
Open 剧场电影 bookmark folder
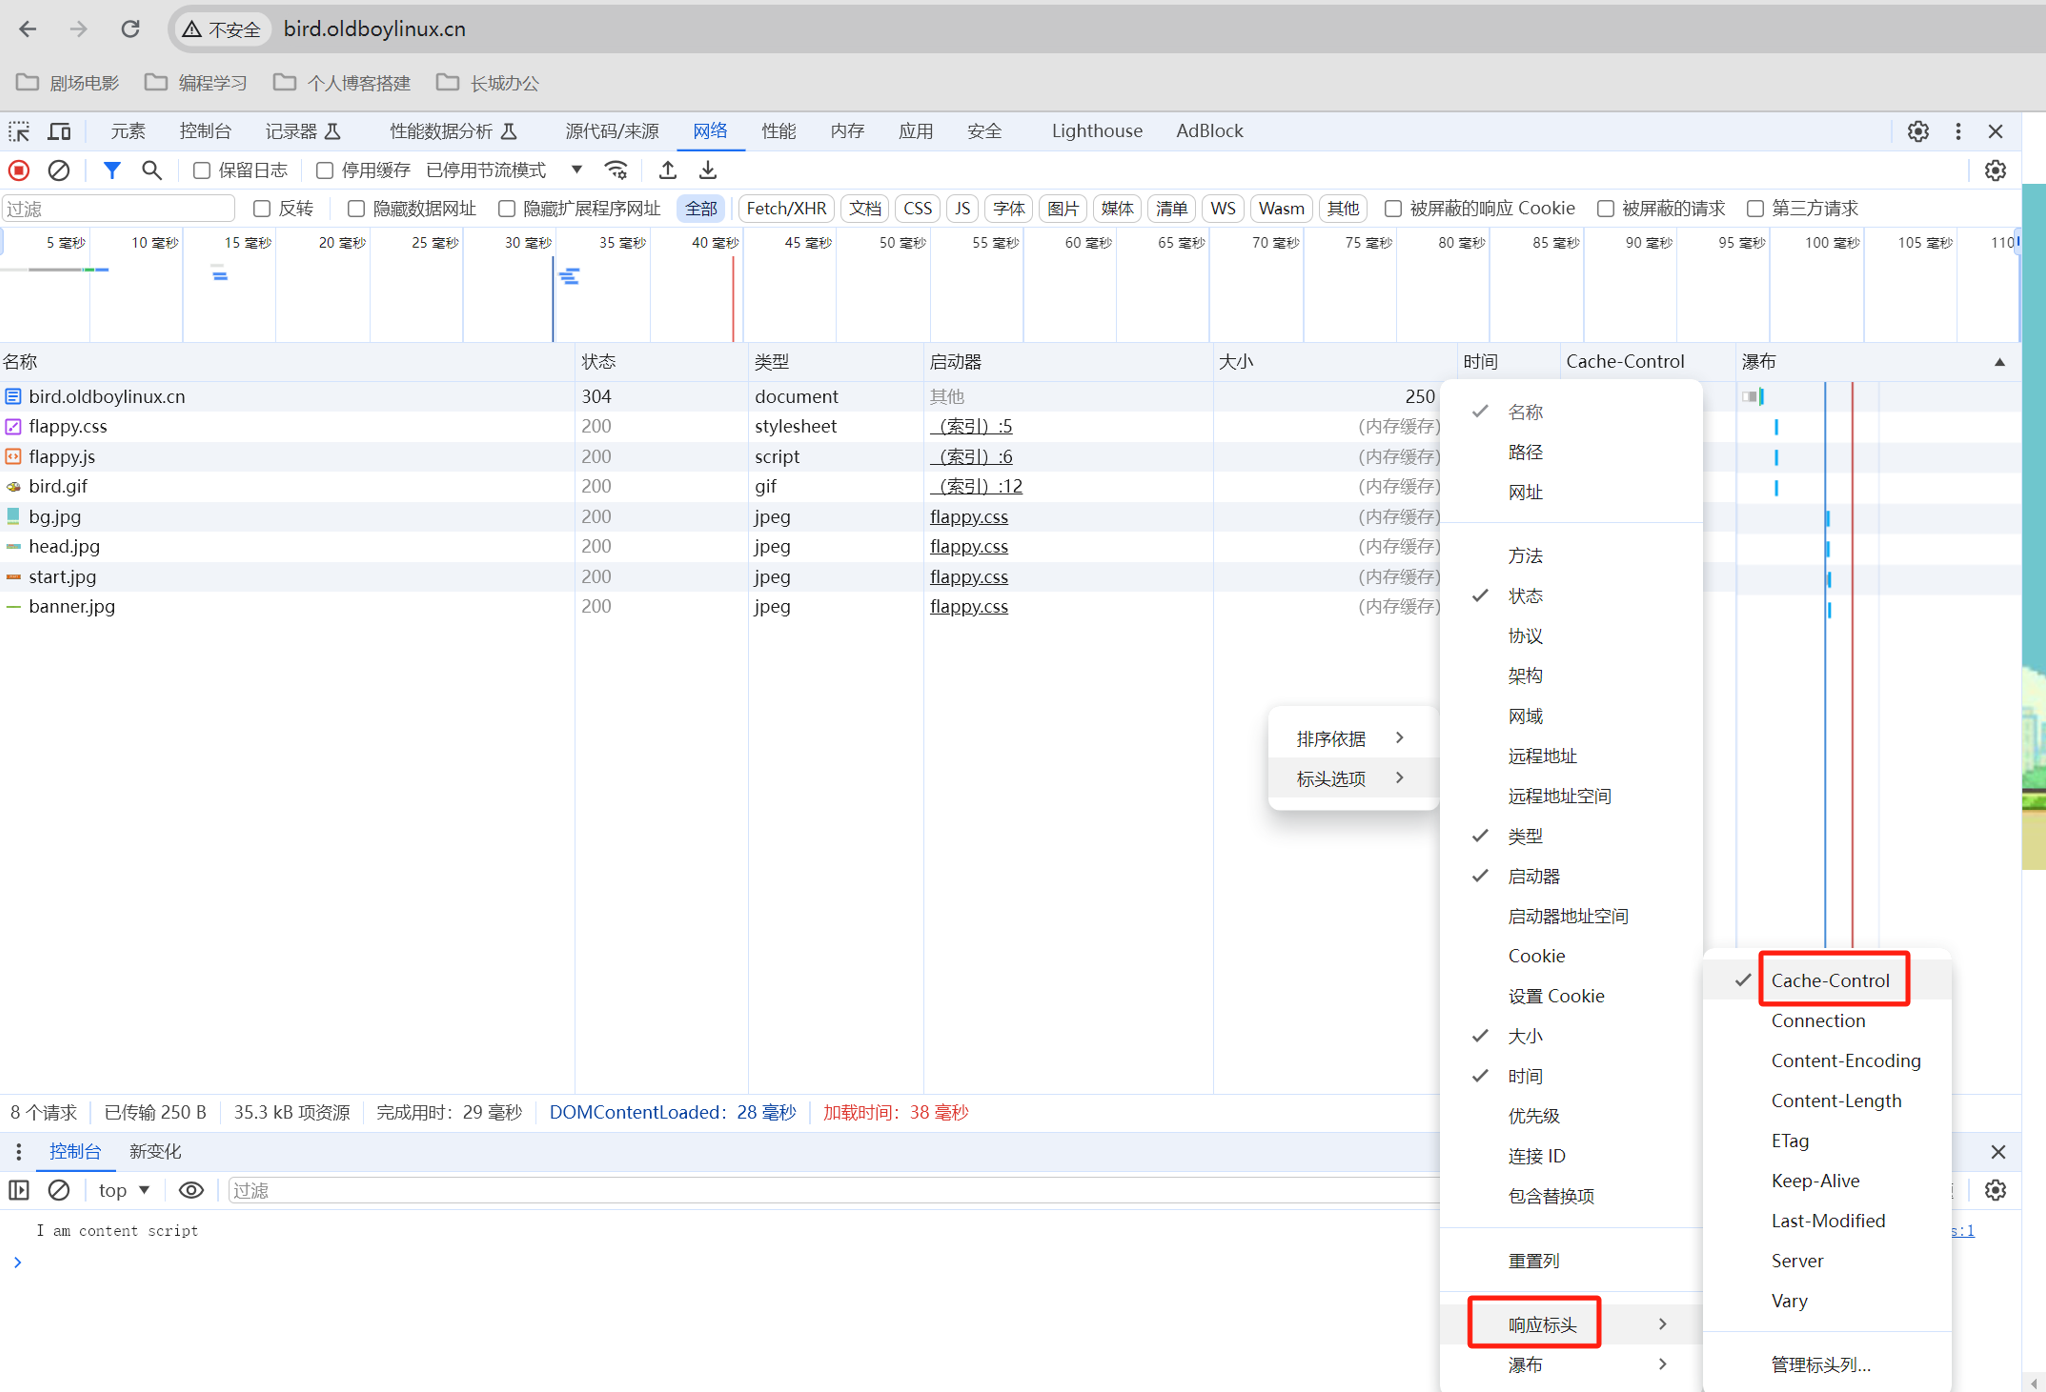click(68, 82)
